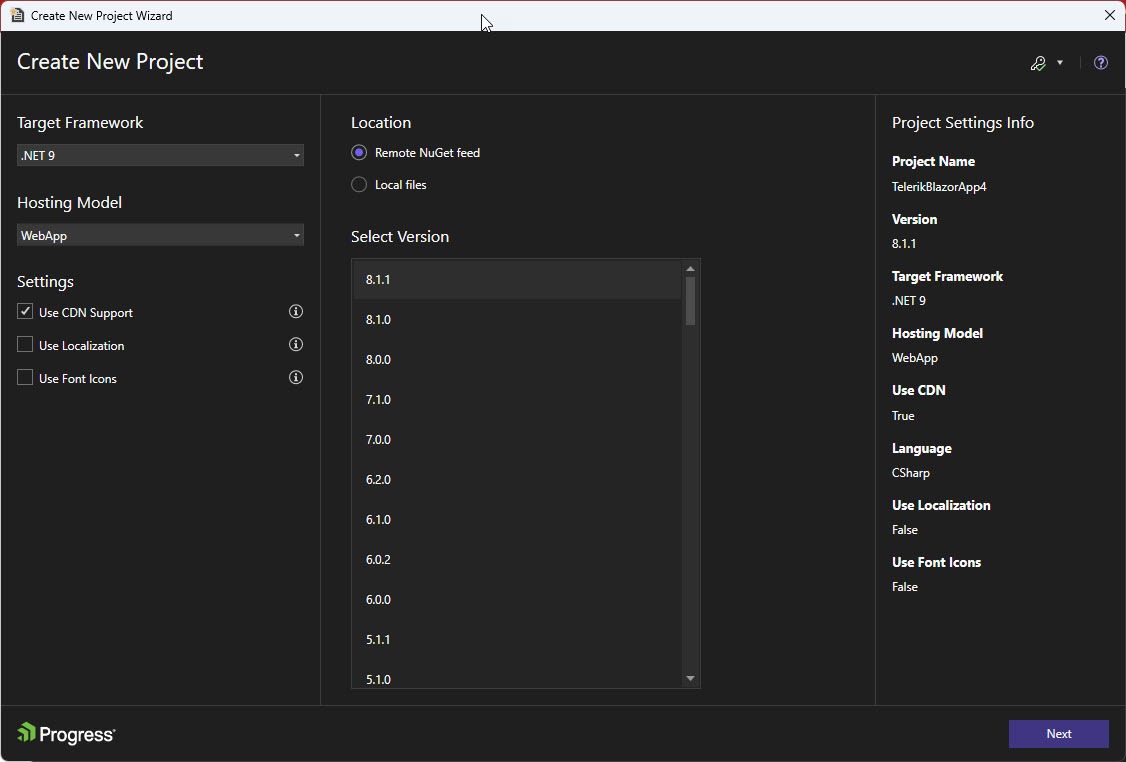Show info for Use CDN Support
Screen dimensions: 1126x762
click(x=296, y=312)
